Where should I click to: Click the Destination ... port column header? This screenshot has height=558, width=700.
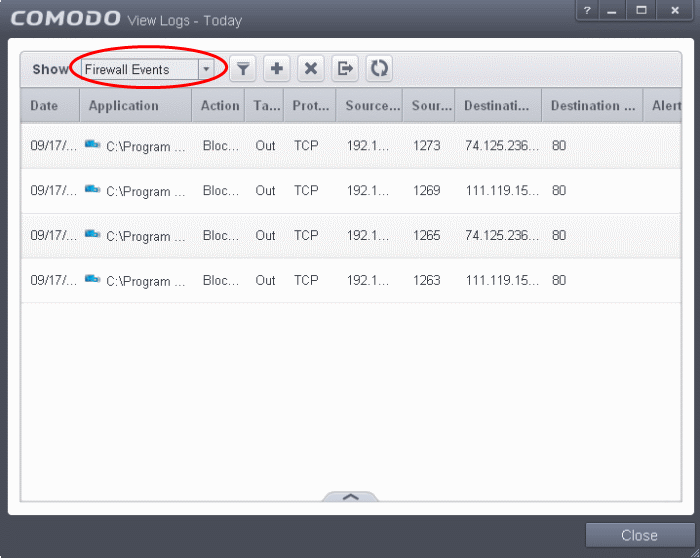[592, 106]
